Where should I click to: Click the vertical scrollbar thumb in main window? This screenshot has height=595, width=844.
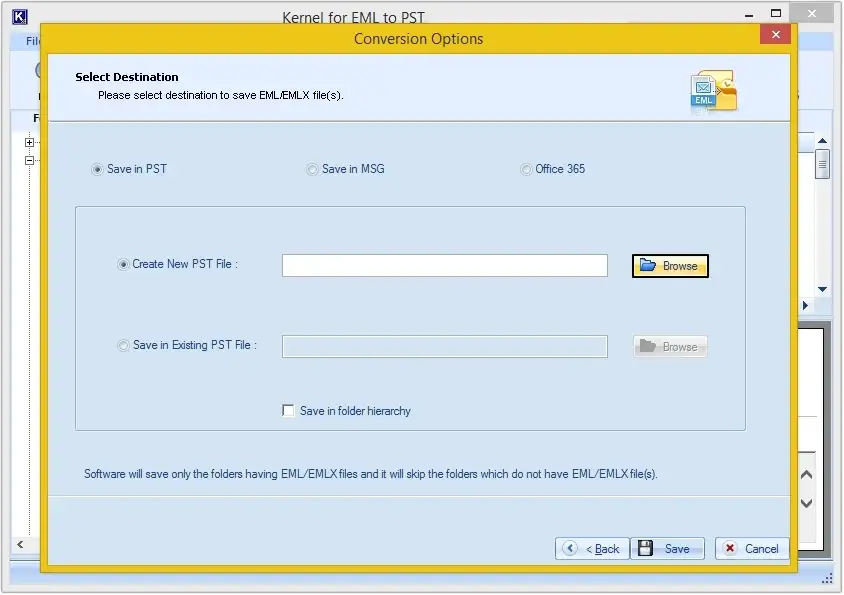[822, 165]
